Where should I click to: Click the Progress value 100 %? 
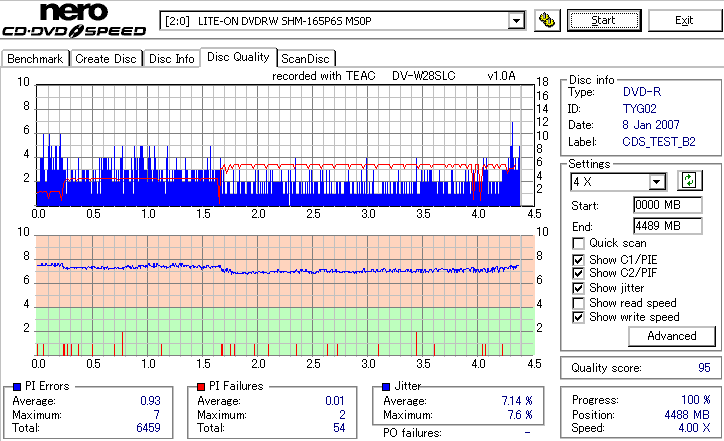(696, 400)
